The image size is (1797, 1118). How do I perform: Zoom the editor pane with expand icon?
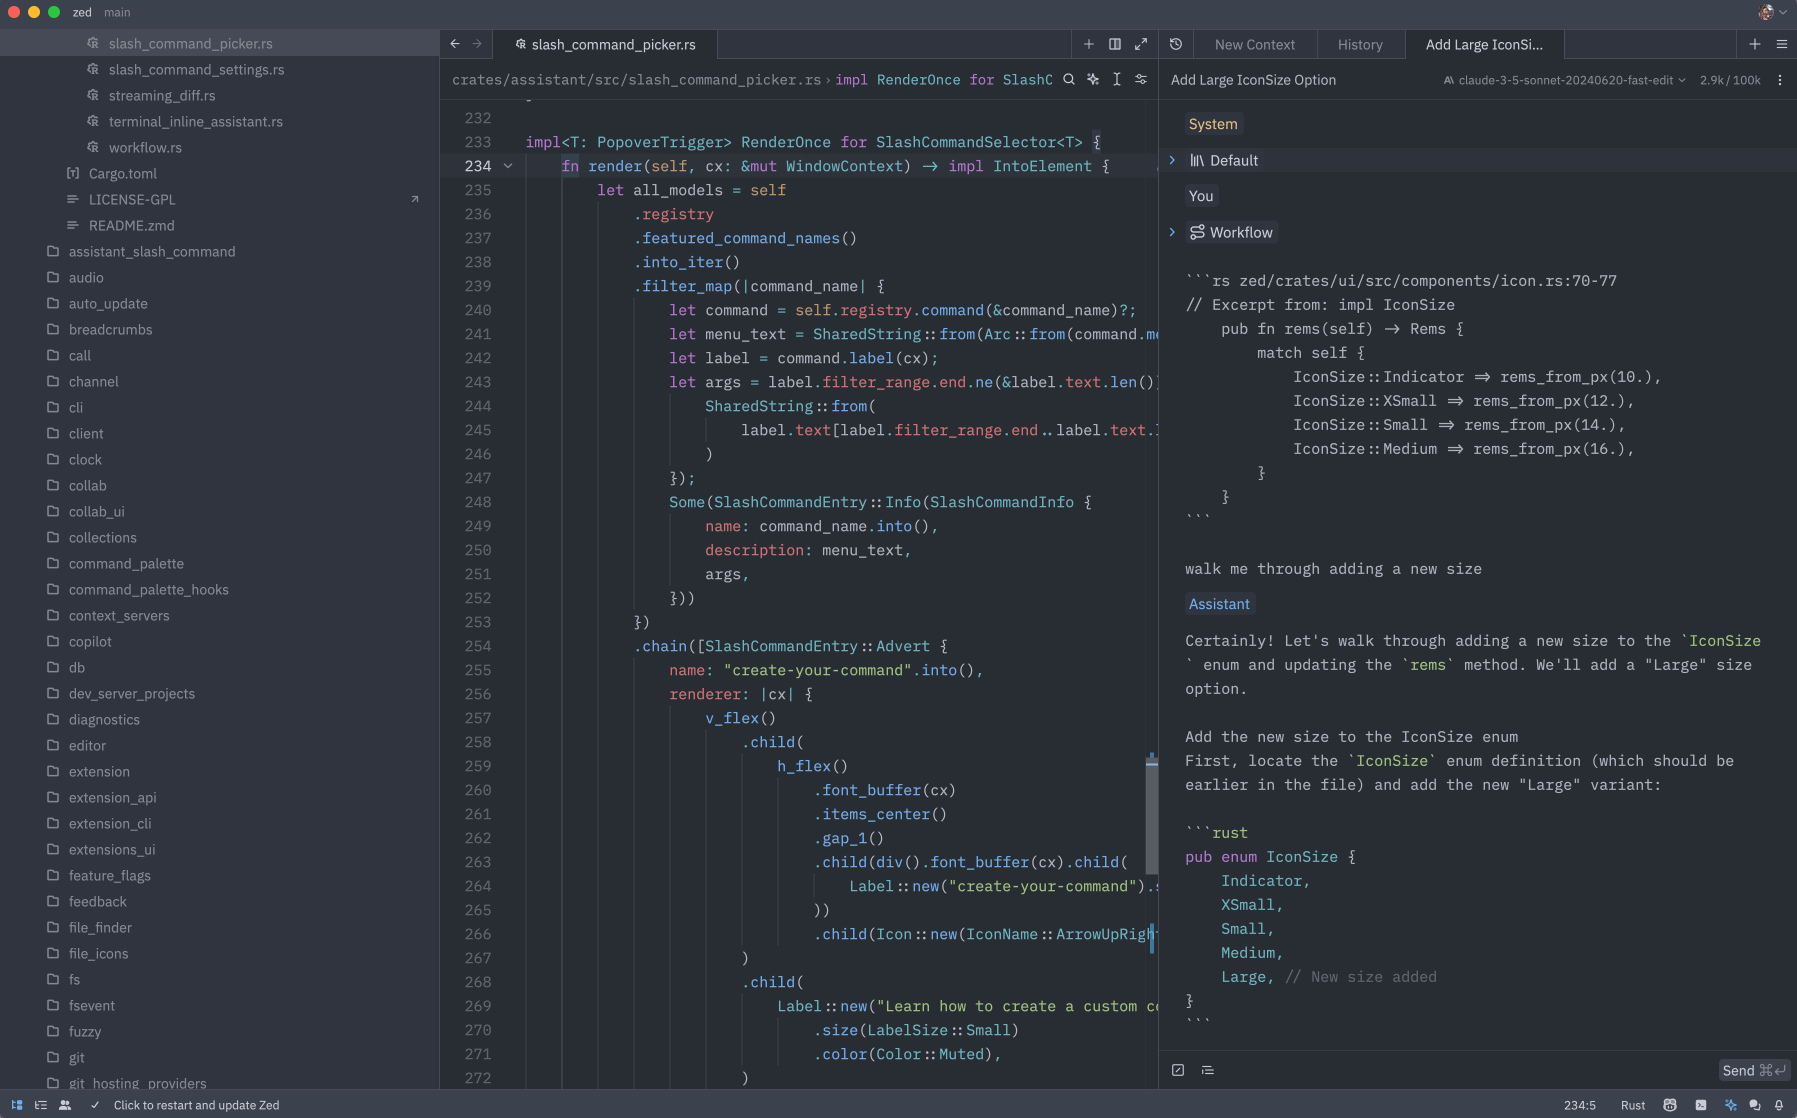[x=1141, y=44]
